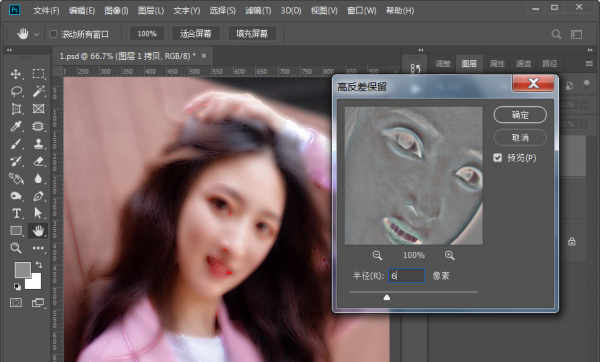The image size is (600, 362).
Task: Enable the 滚动所有窗口 checkbox
Action: tap(53, 34)
